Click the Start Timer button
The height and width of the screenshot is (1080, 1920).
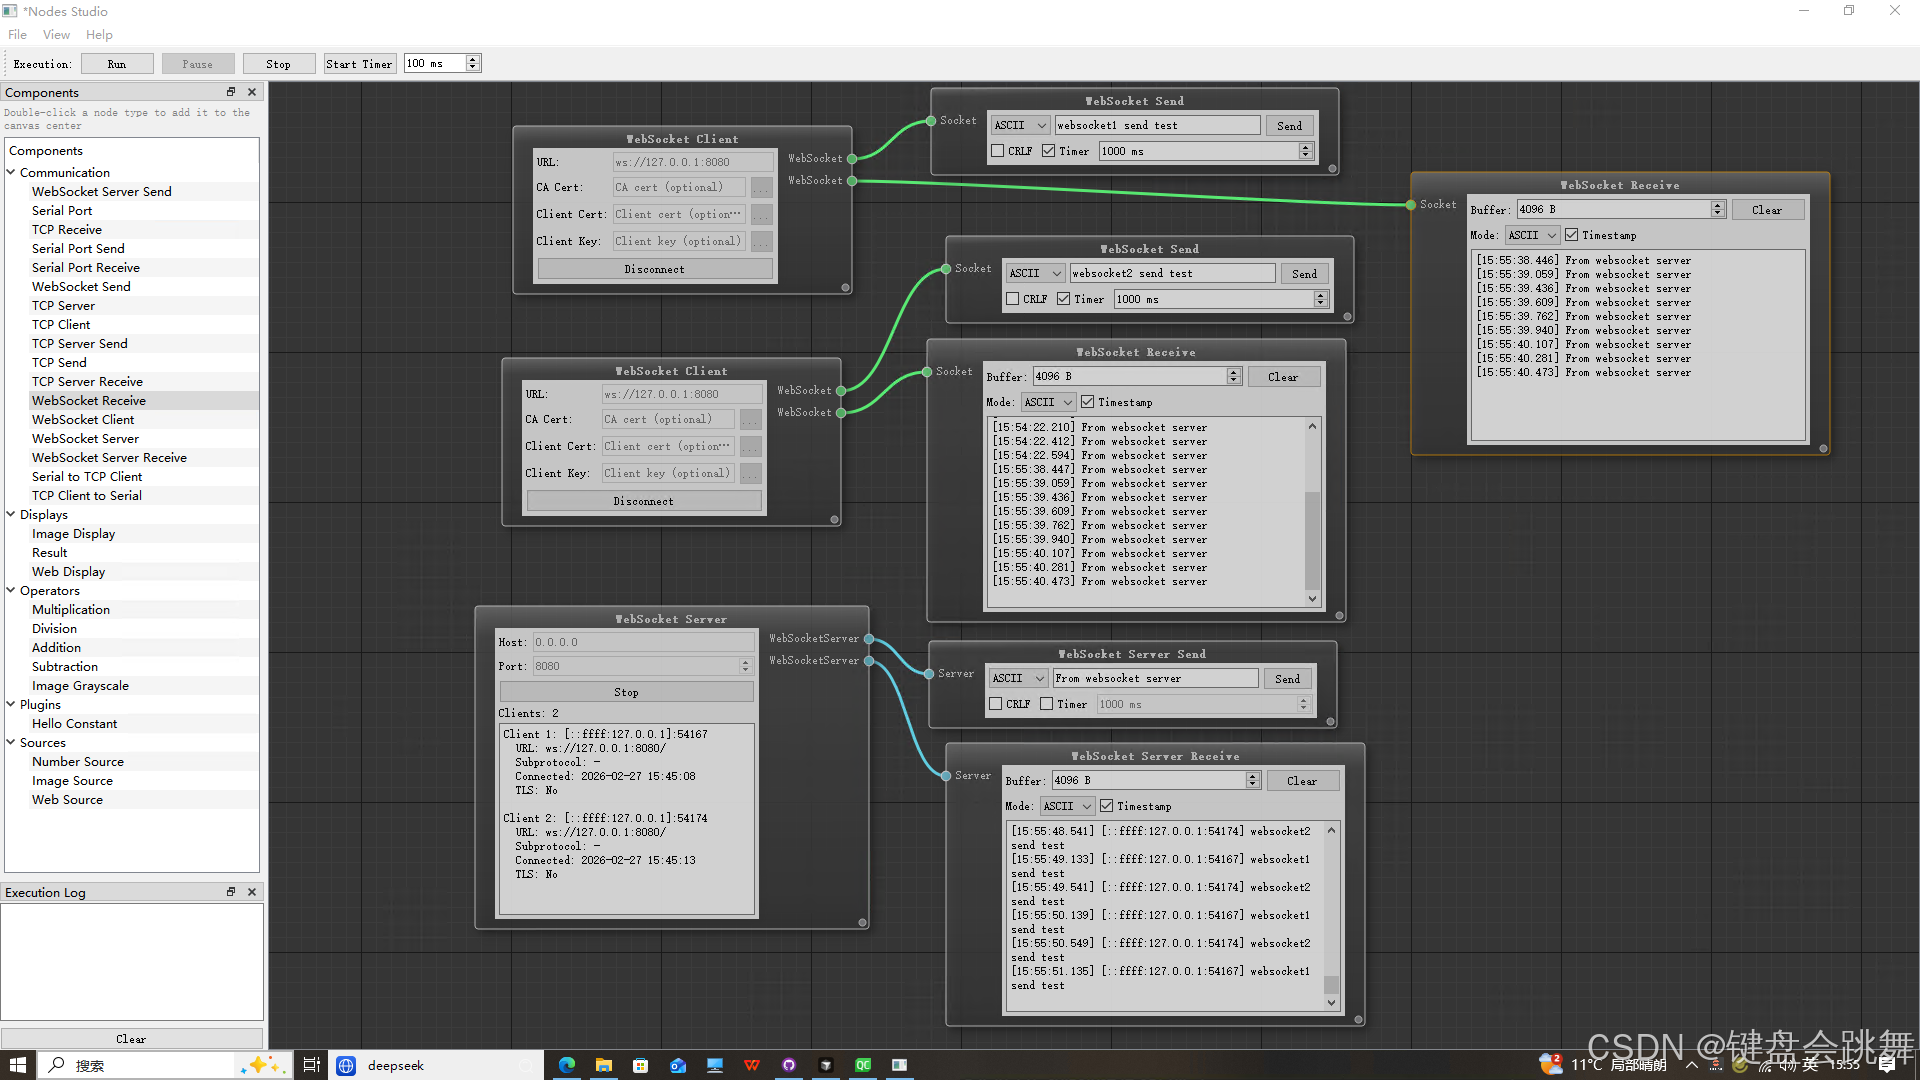point(359,64)
